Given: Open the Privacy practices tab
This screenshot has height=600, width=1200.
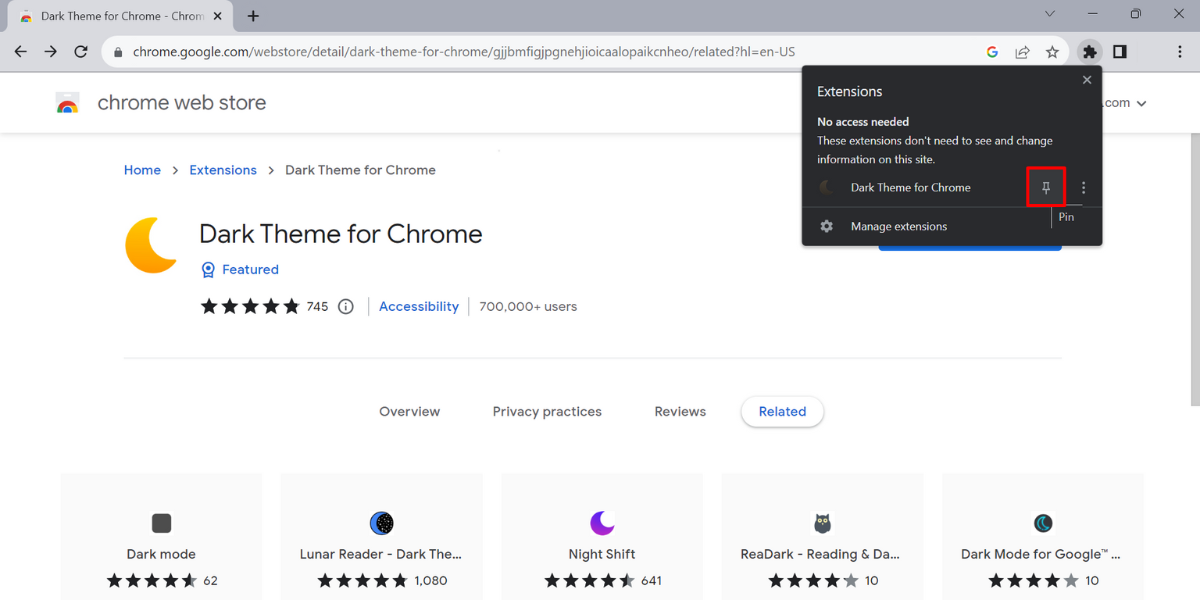Looking at the screenshot, I should [x=547, y=411].
